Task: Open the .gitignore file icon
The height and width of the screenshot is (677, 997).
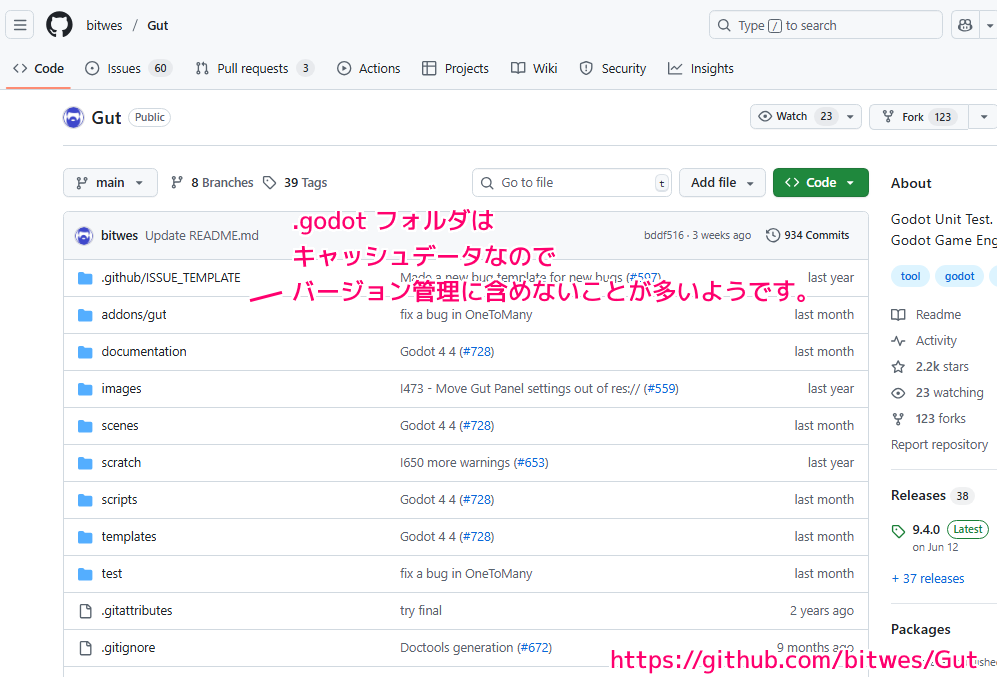Action: 84,647
